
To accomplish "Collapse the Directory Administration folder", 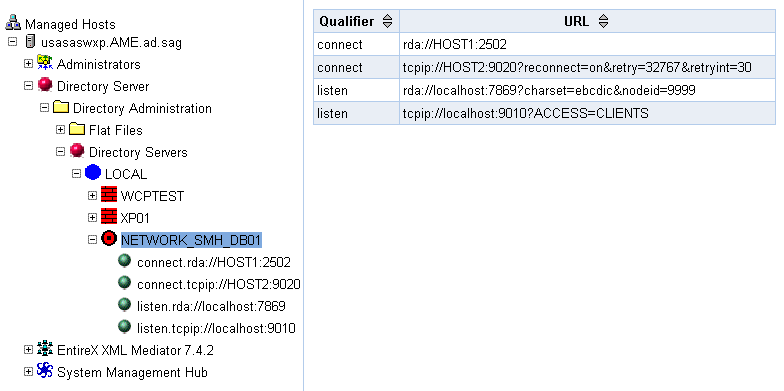I will (44, 108).
